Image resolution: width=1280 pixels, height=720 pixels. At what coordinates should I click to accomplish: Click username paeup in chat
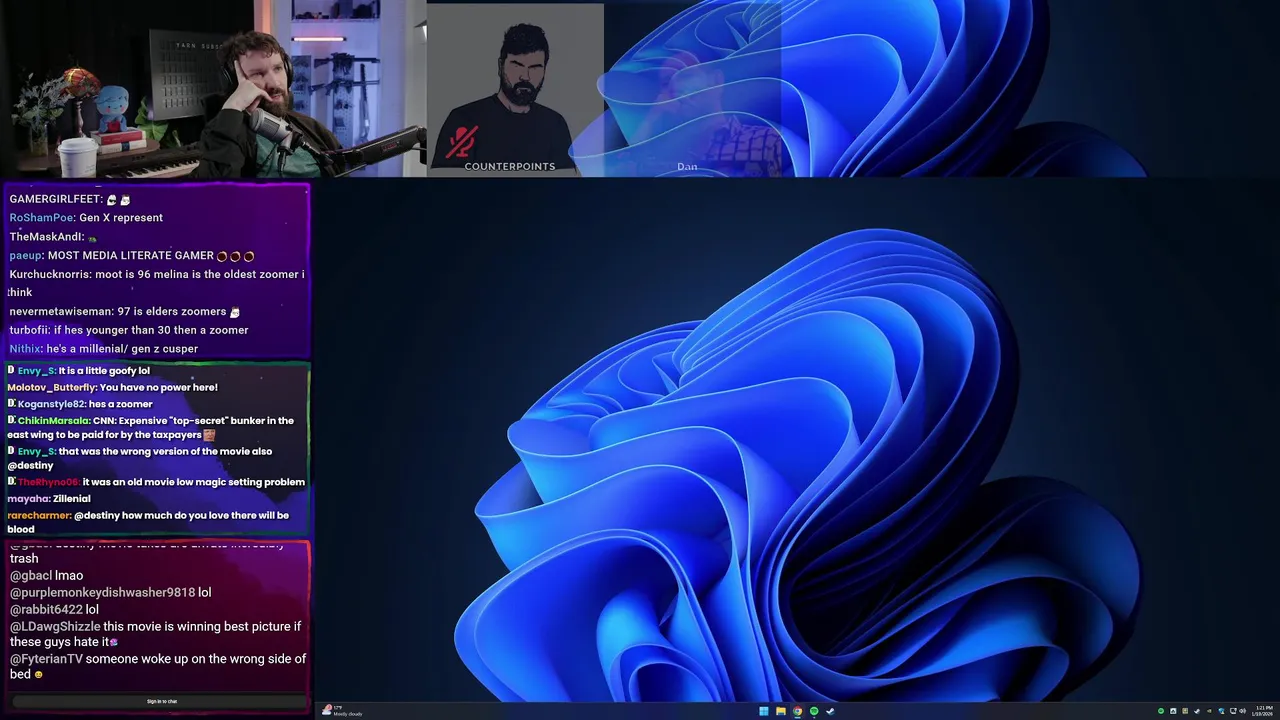pyautogui.click(x=26, y=255)
